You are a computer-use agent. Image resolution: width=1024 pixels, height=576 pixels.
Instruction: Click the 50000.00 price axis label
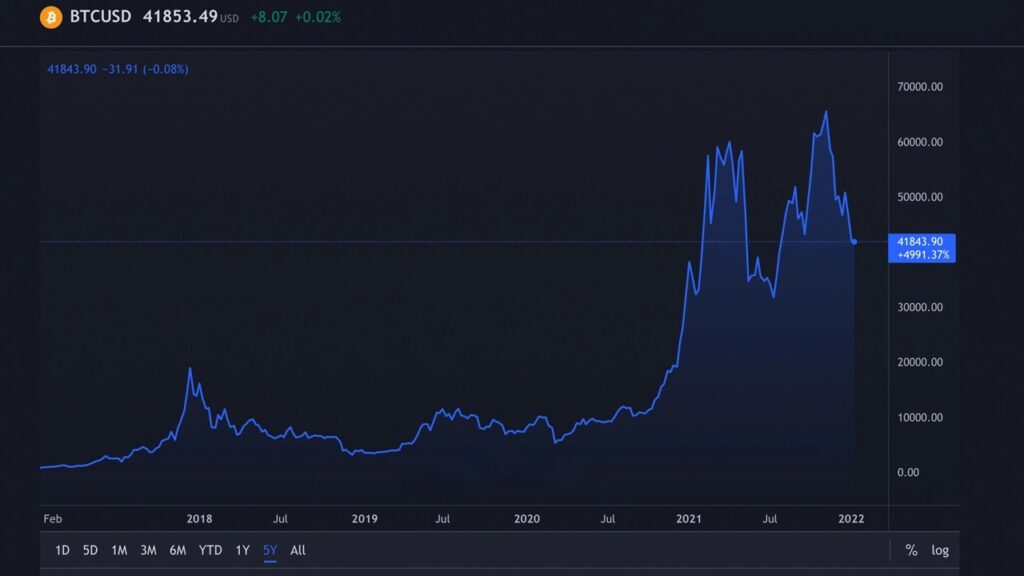[x=920, y=197]
